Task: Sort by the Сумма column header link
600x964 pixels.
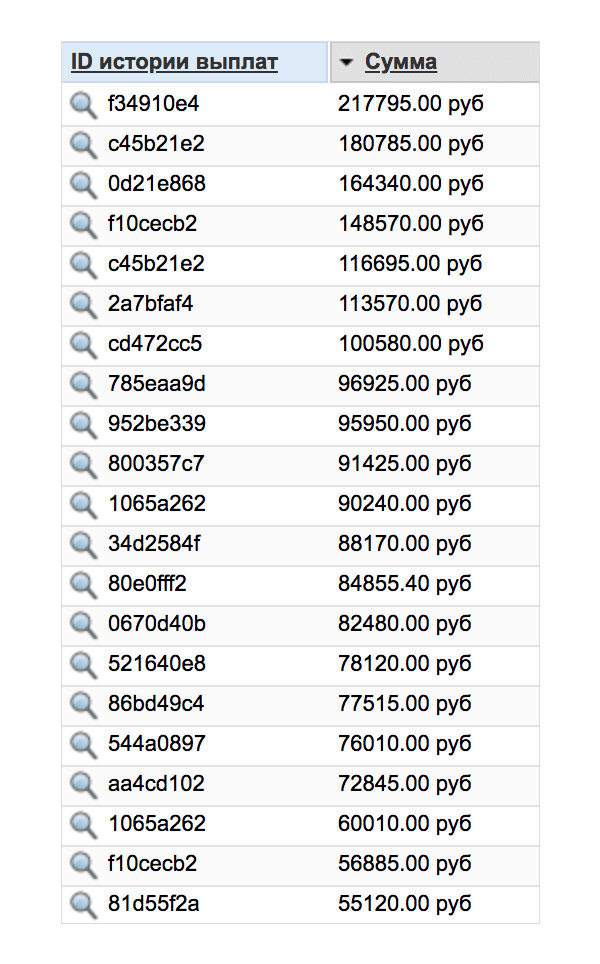Action: 400,63
